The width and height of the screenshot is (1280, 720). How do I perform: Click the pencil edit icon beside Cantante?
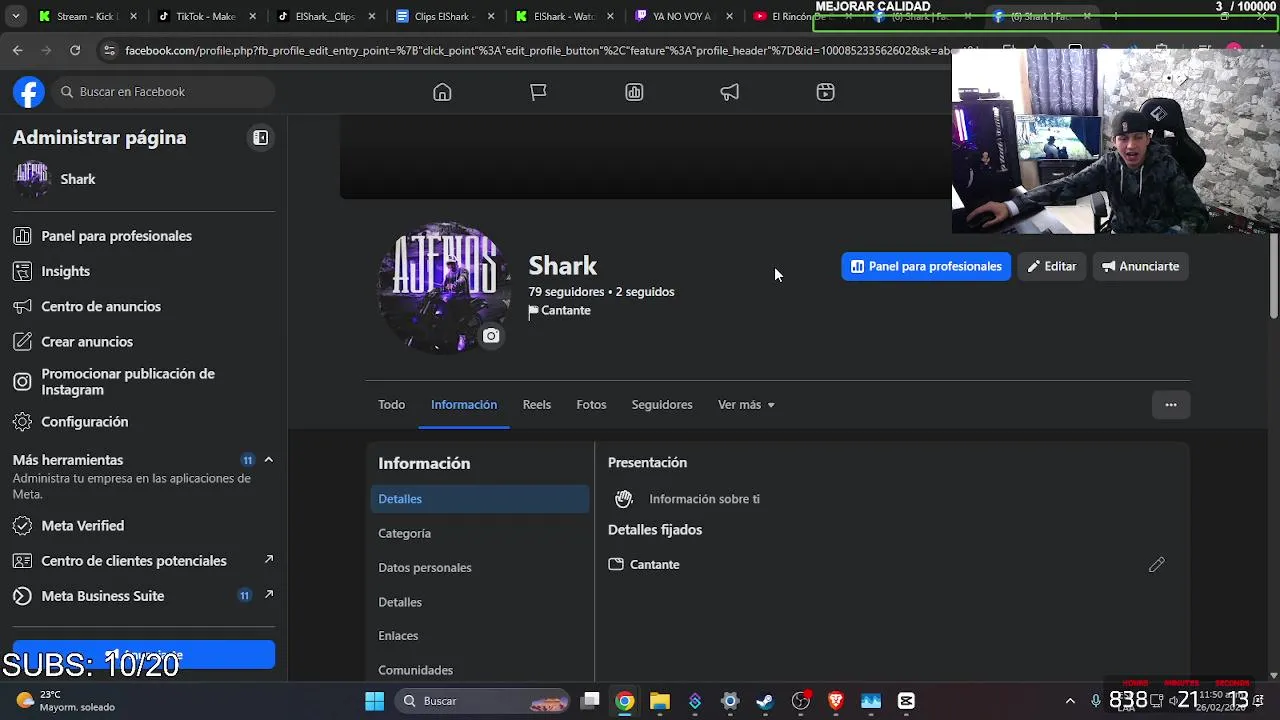[x=1157, y=565]
